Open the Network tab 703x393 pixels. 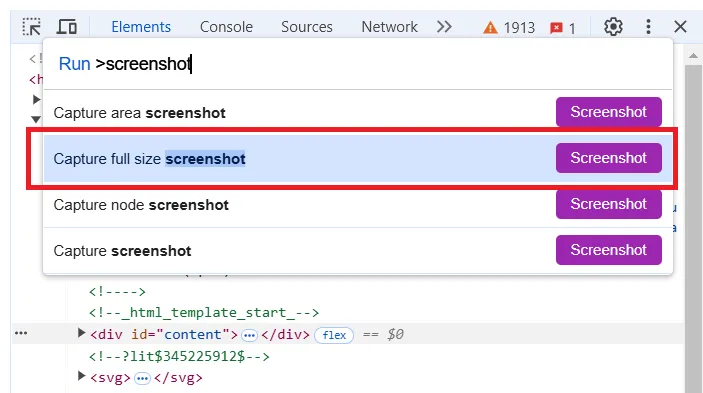pyautogui.click(x=389, y=27)
